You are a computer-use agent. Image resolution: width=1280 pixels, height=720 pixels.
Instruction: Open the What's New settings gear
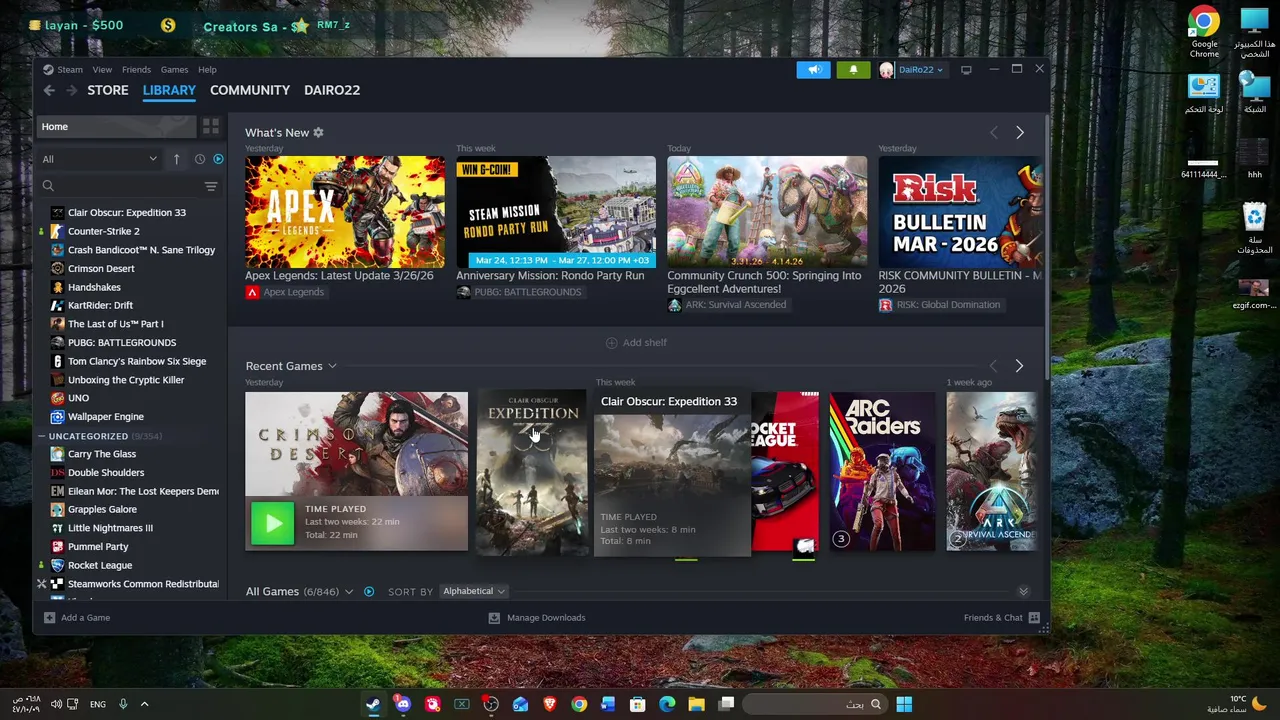318,133
